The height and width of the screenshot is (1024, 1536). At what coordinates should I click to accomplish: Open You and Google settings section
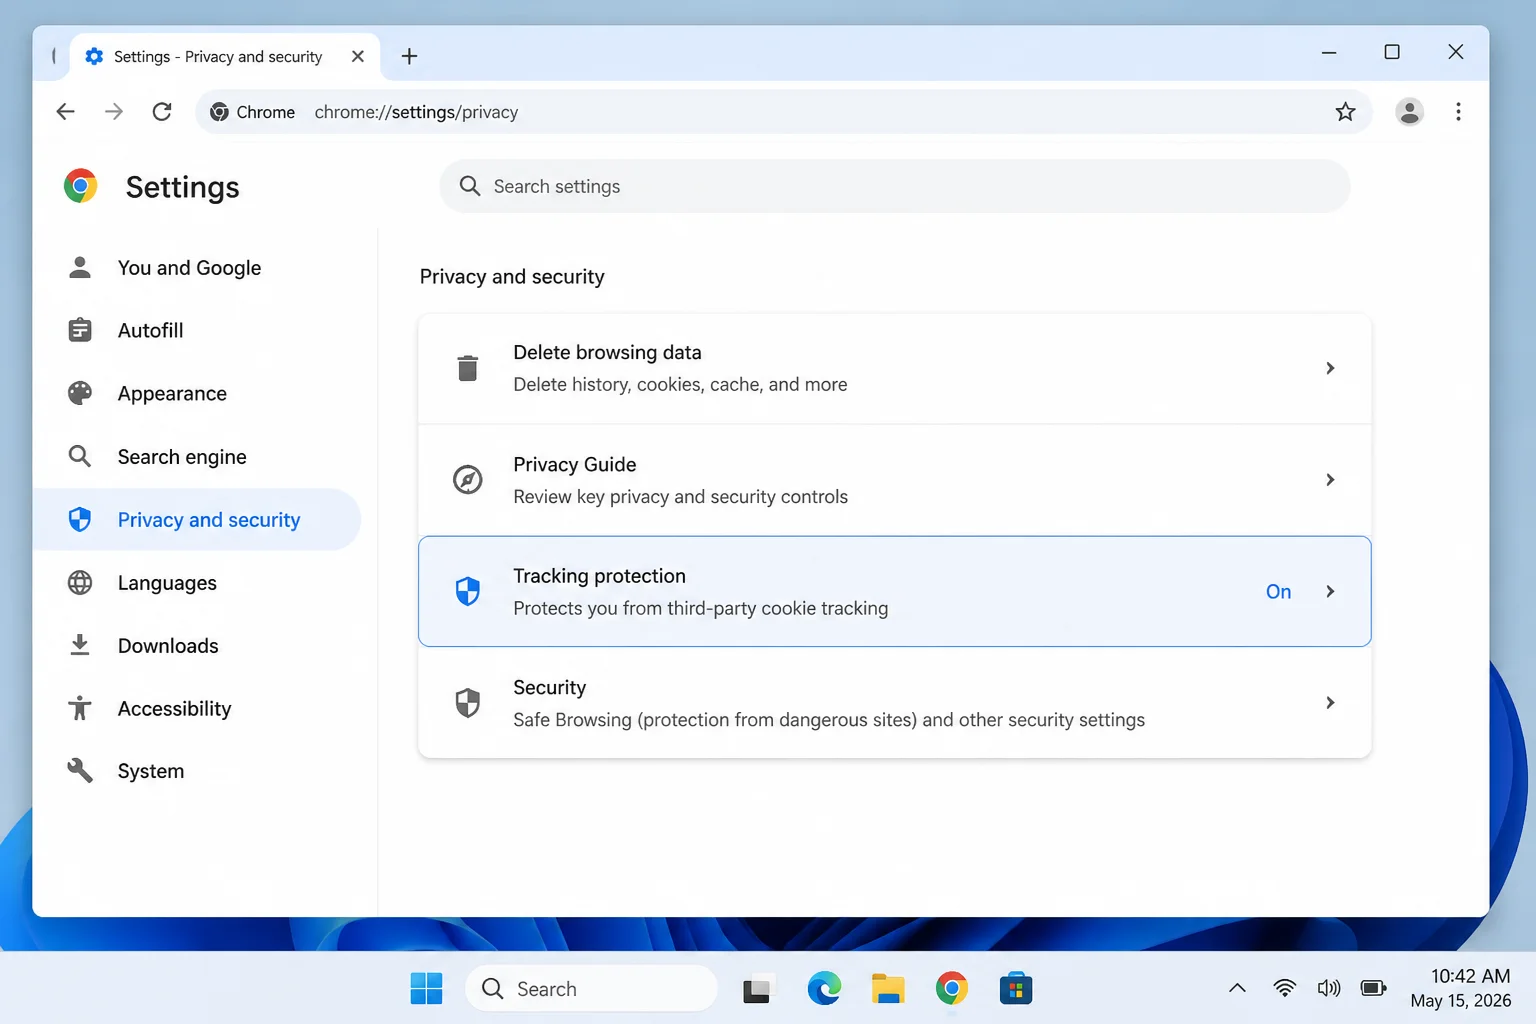pos(197,267)
